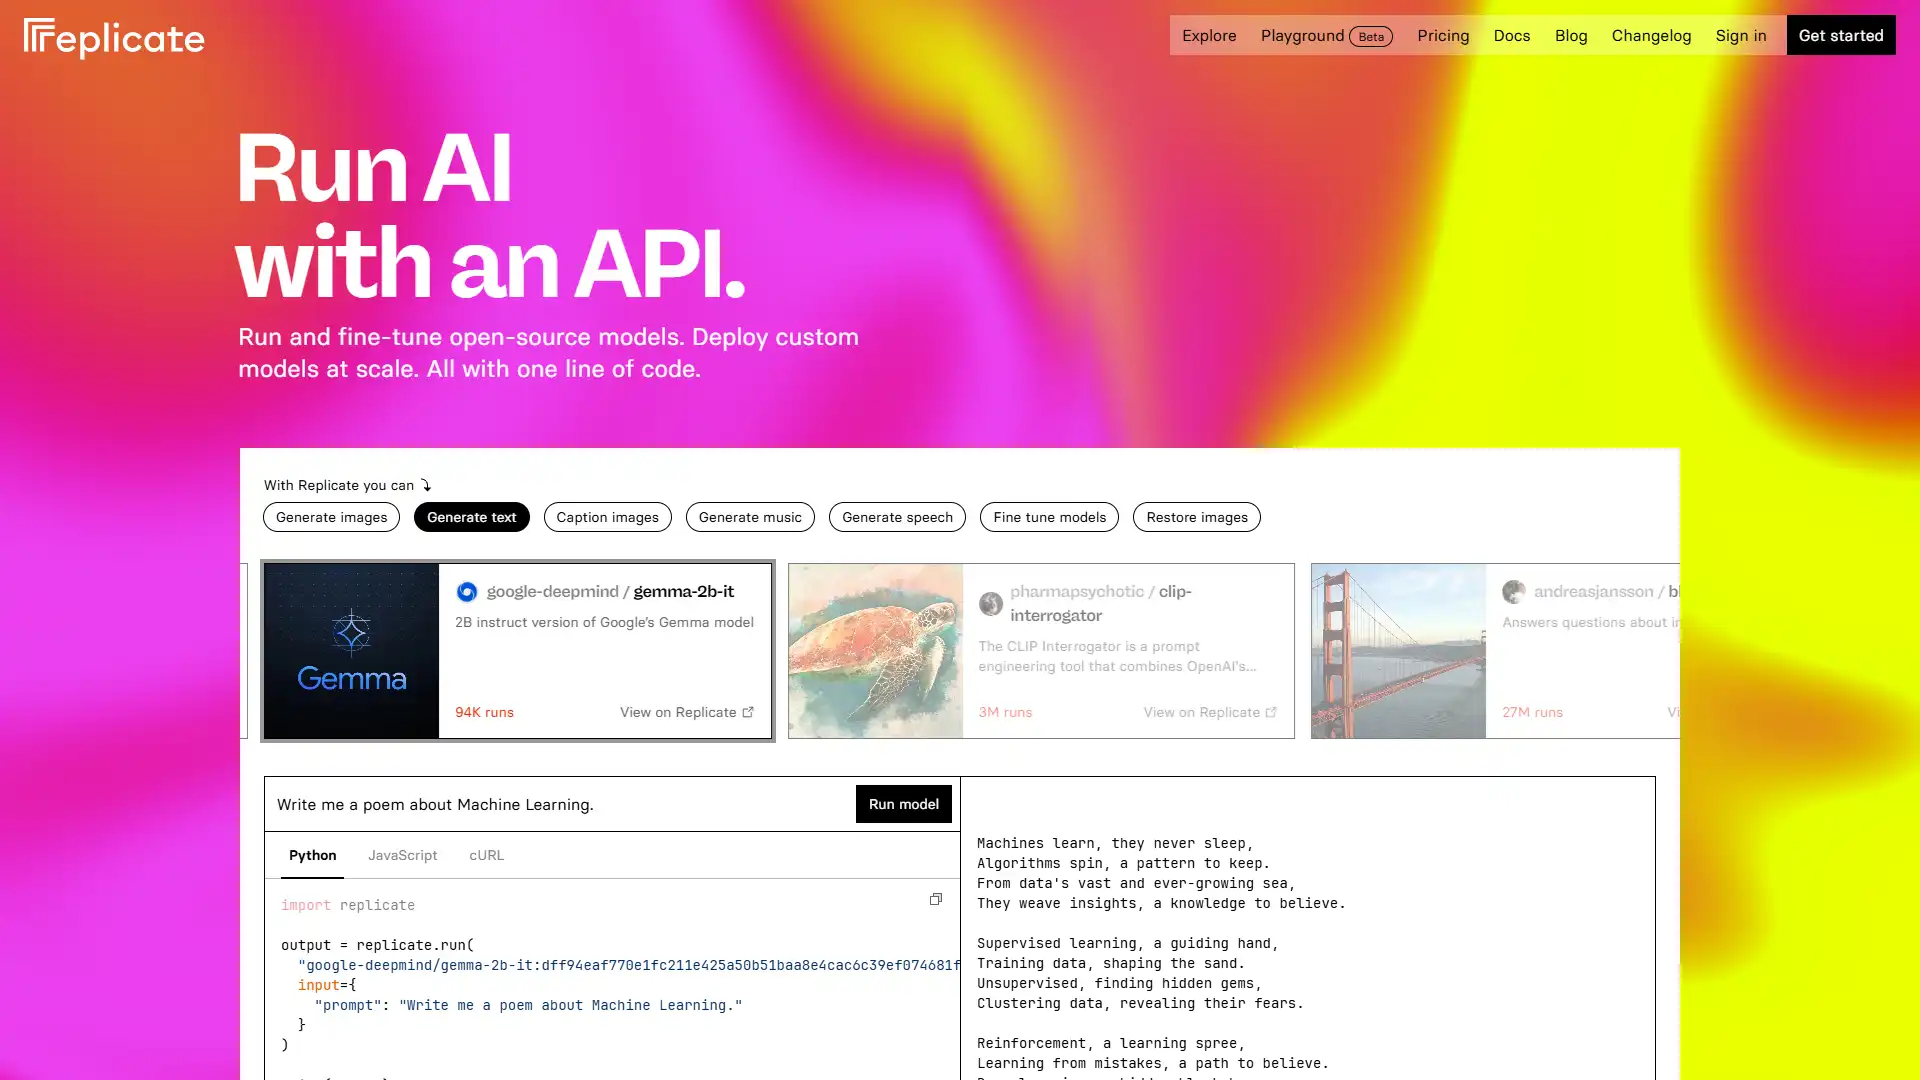Select the Caption images pill
Image resolution: width=1920 pixels, height=1080 pixels.
click(x=607, y=517)
